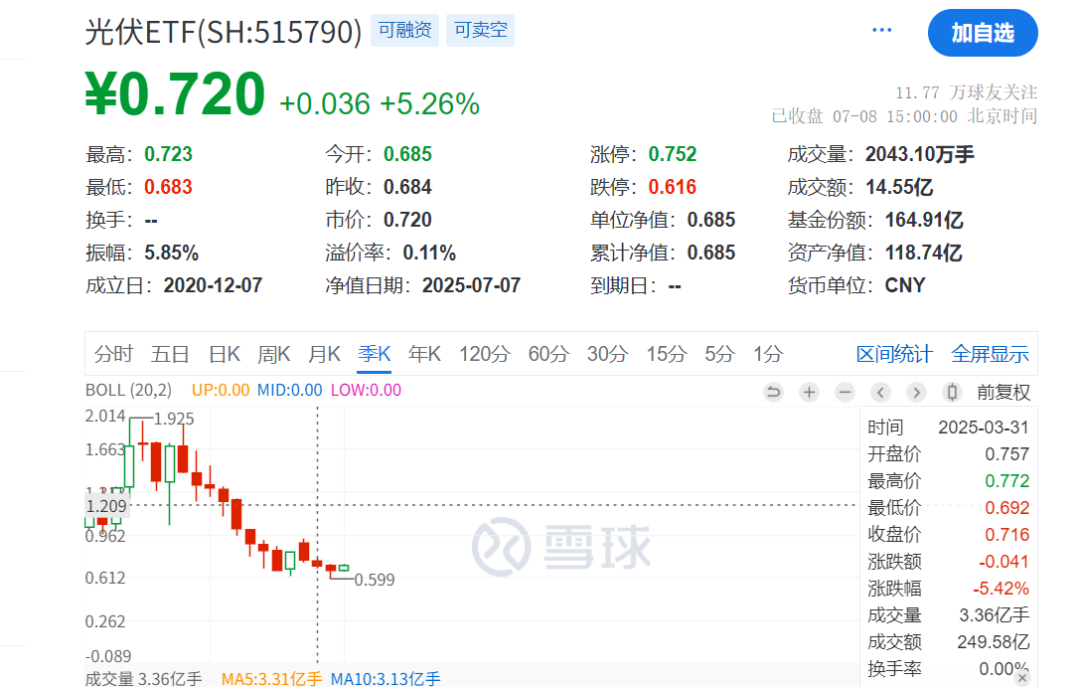This screenshot has width=1080, height=687.
Task: Click the 涨跌幅 -5.42% panel value
Action: coord(1001,588)
